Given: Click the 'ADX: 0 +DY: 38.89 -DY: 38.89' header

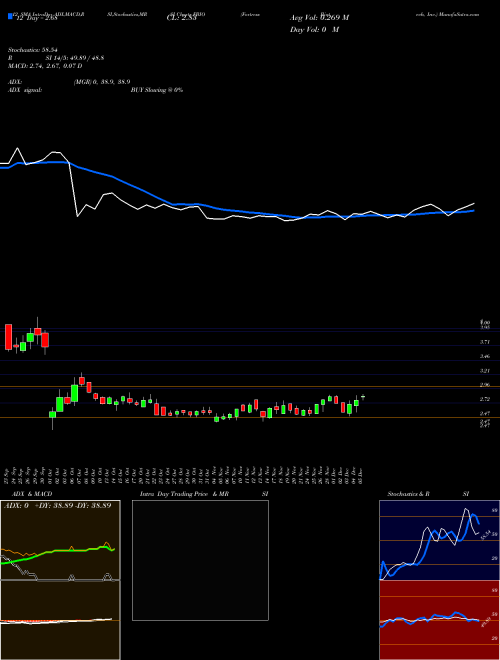Looking at the screenshot, I should [58, 506].
